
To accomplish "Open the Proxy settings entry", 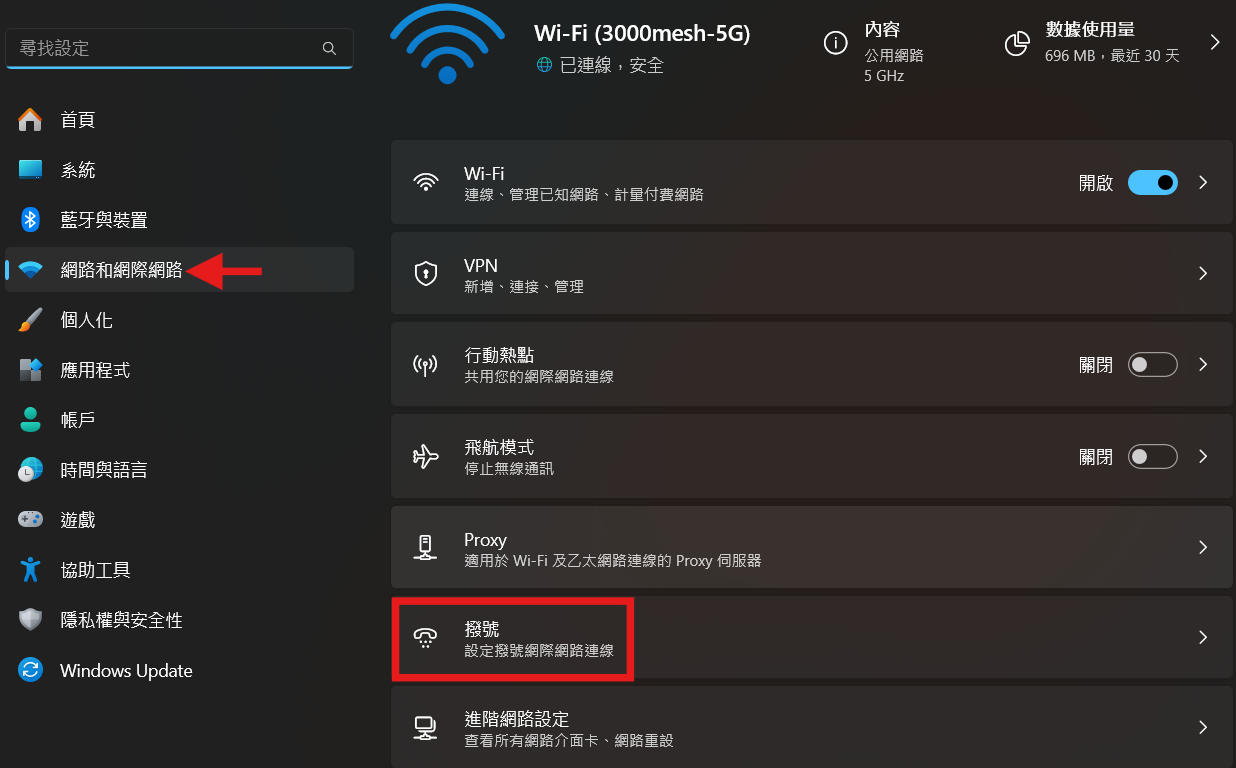I will tap(812, 547).
